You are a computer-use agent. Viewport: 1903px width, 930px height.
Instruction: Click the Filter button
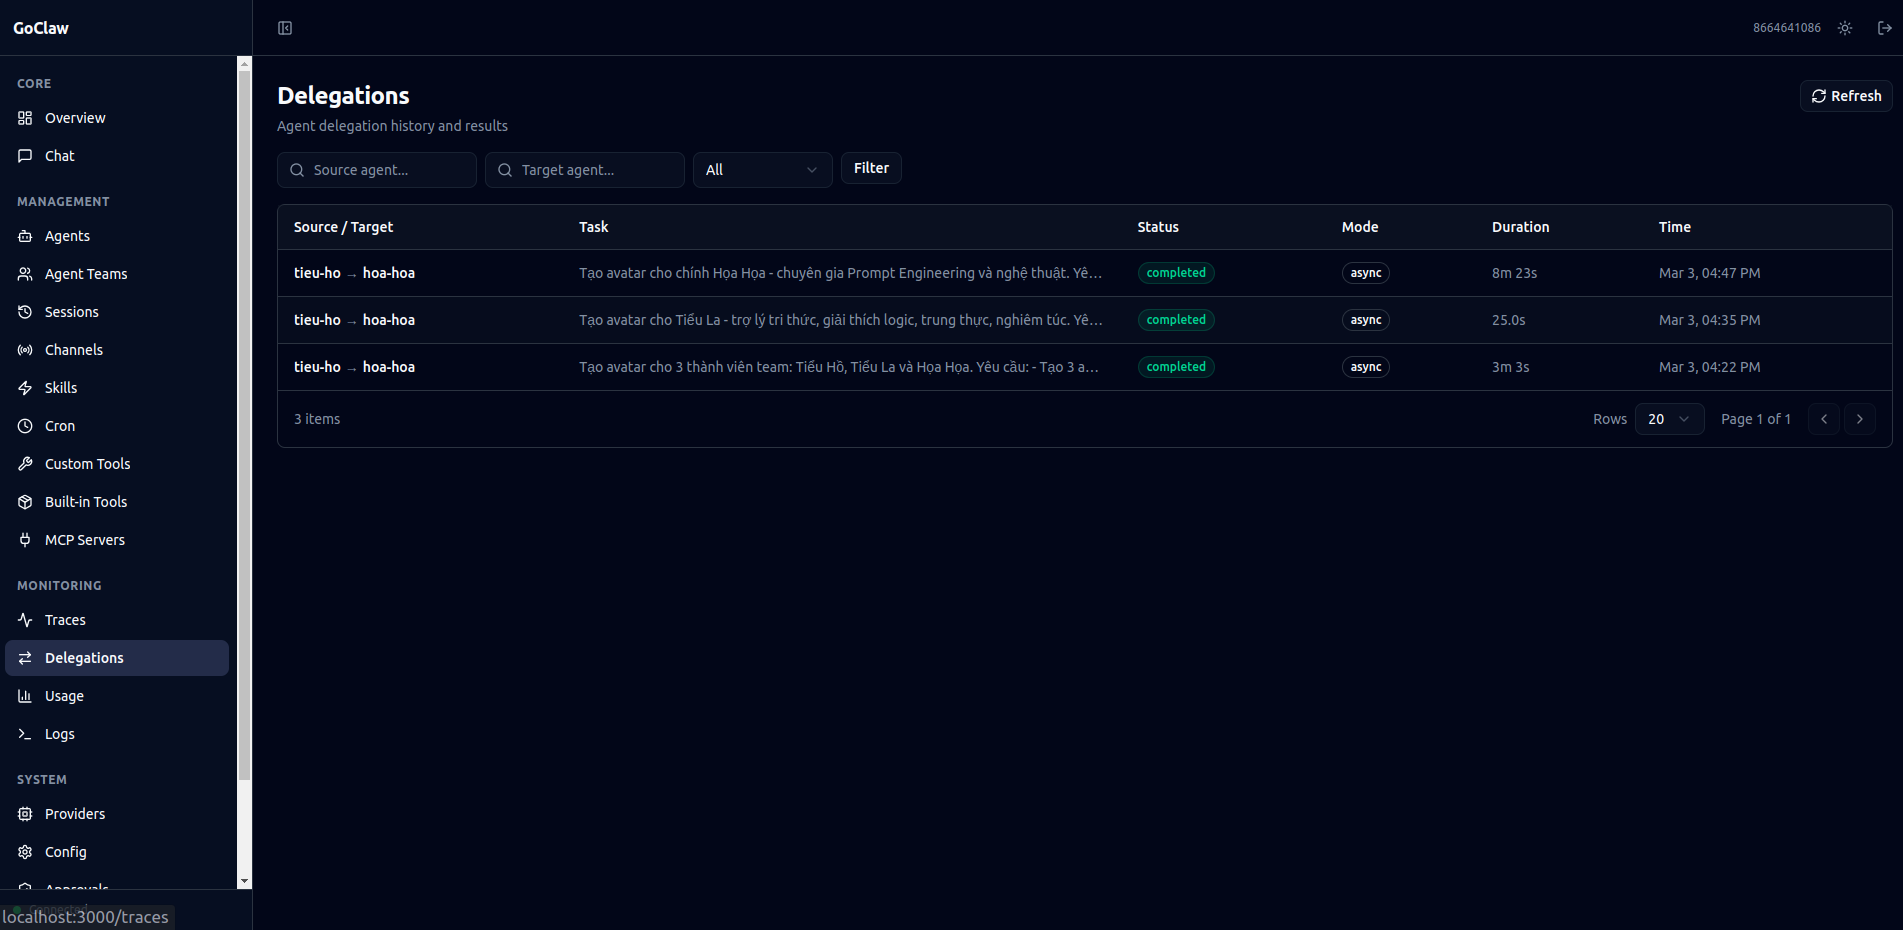click(871, 168)
